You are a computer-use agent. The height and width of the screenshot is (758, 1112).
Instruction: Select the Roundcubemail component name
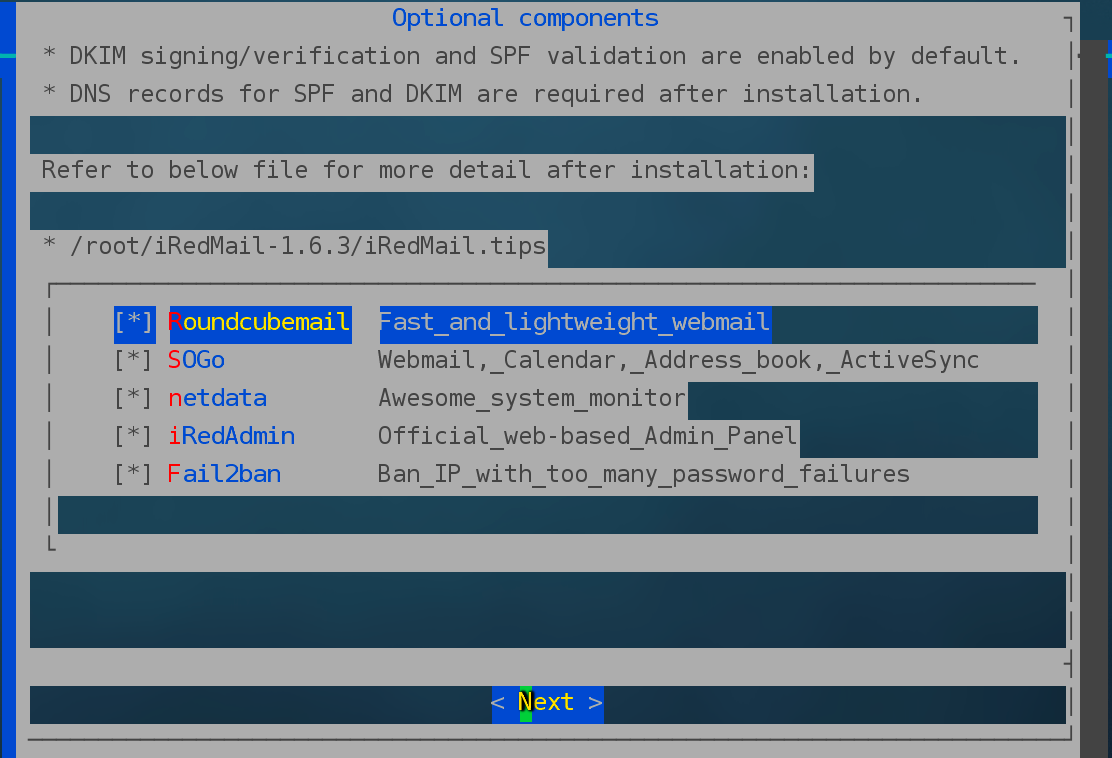[x=260, y=323]
